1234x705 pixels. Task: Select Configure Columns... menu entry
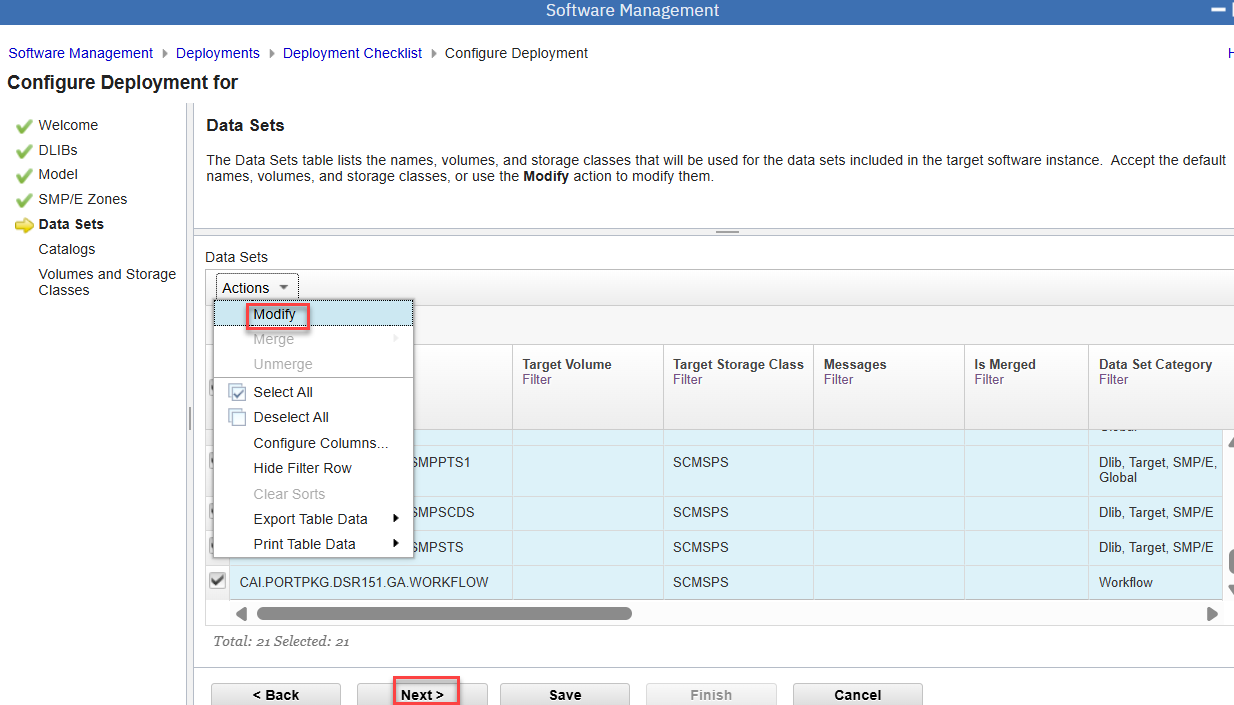point(320,443)
